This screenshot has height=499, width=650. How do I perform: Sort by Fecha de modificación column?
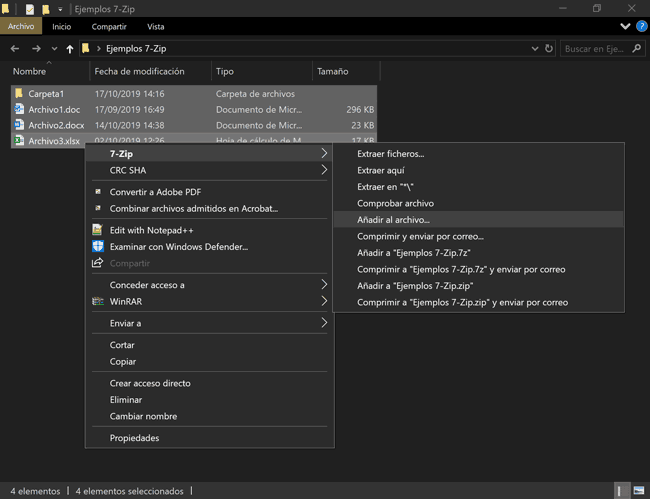point(140,71)
